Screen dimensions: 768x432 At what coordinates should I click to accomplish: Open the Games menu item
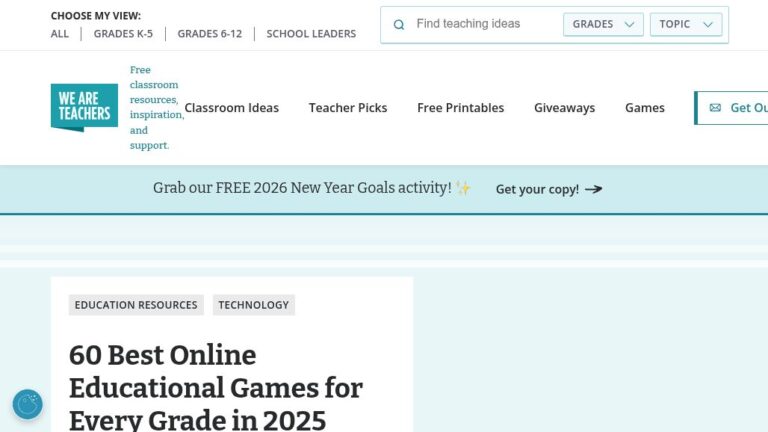[x=645, y=108]
